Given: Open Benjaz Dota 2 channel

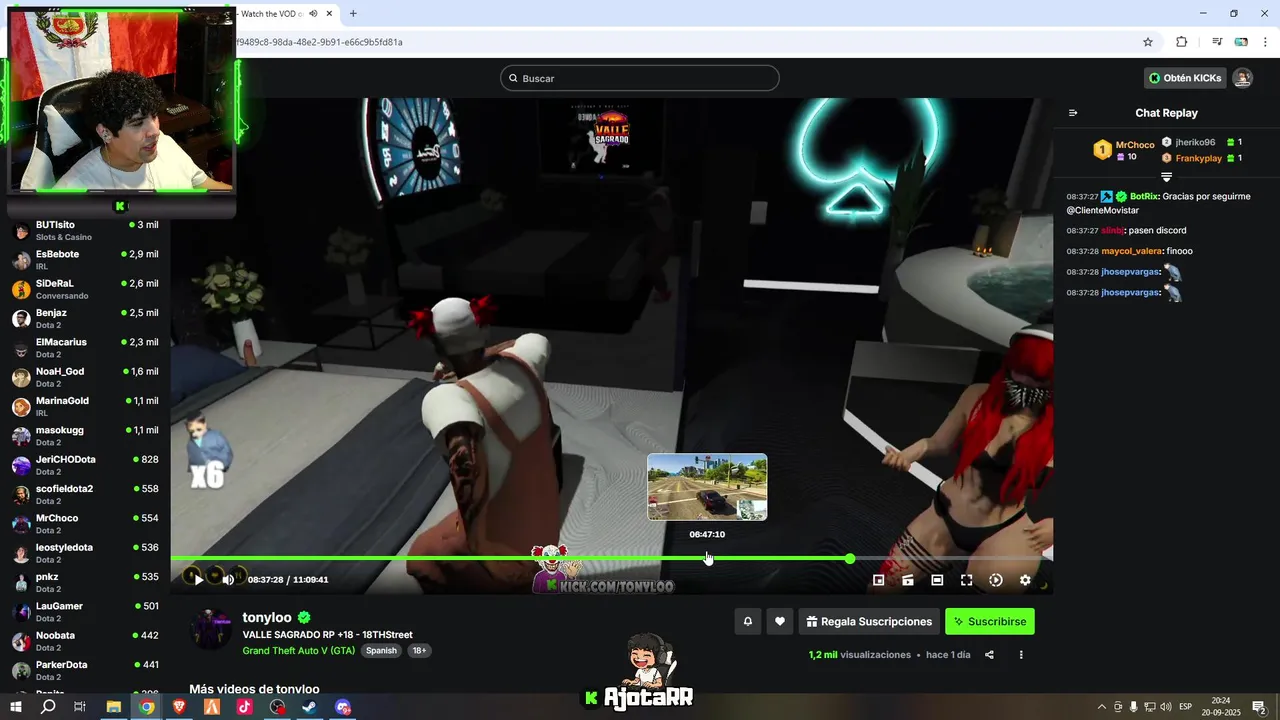Looking at the screenshot, I should click(85, 319).
